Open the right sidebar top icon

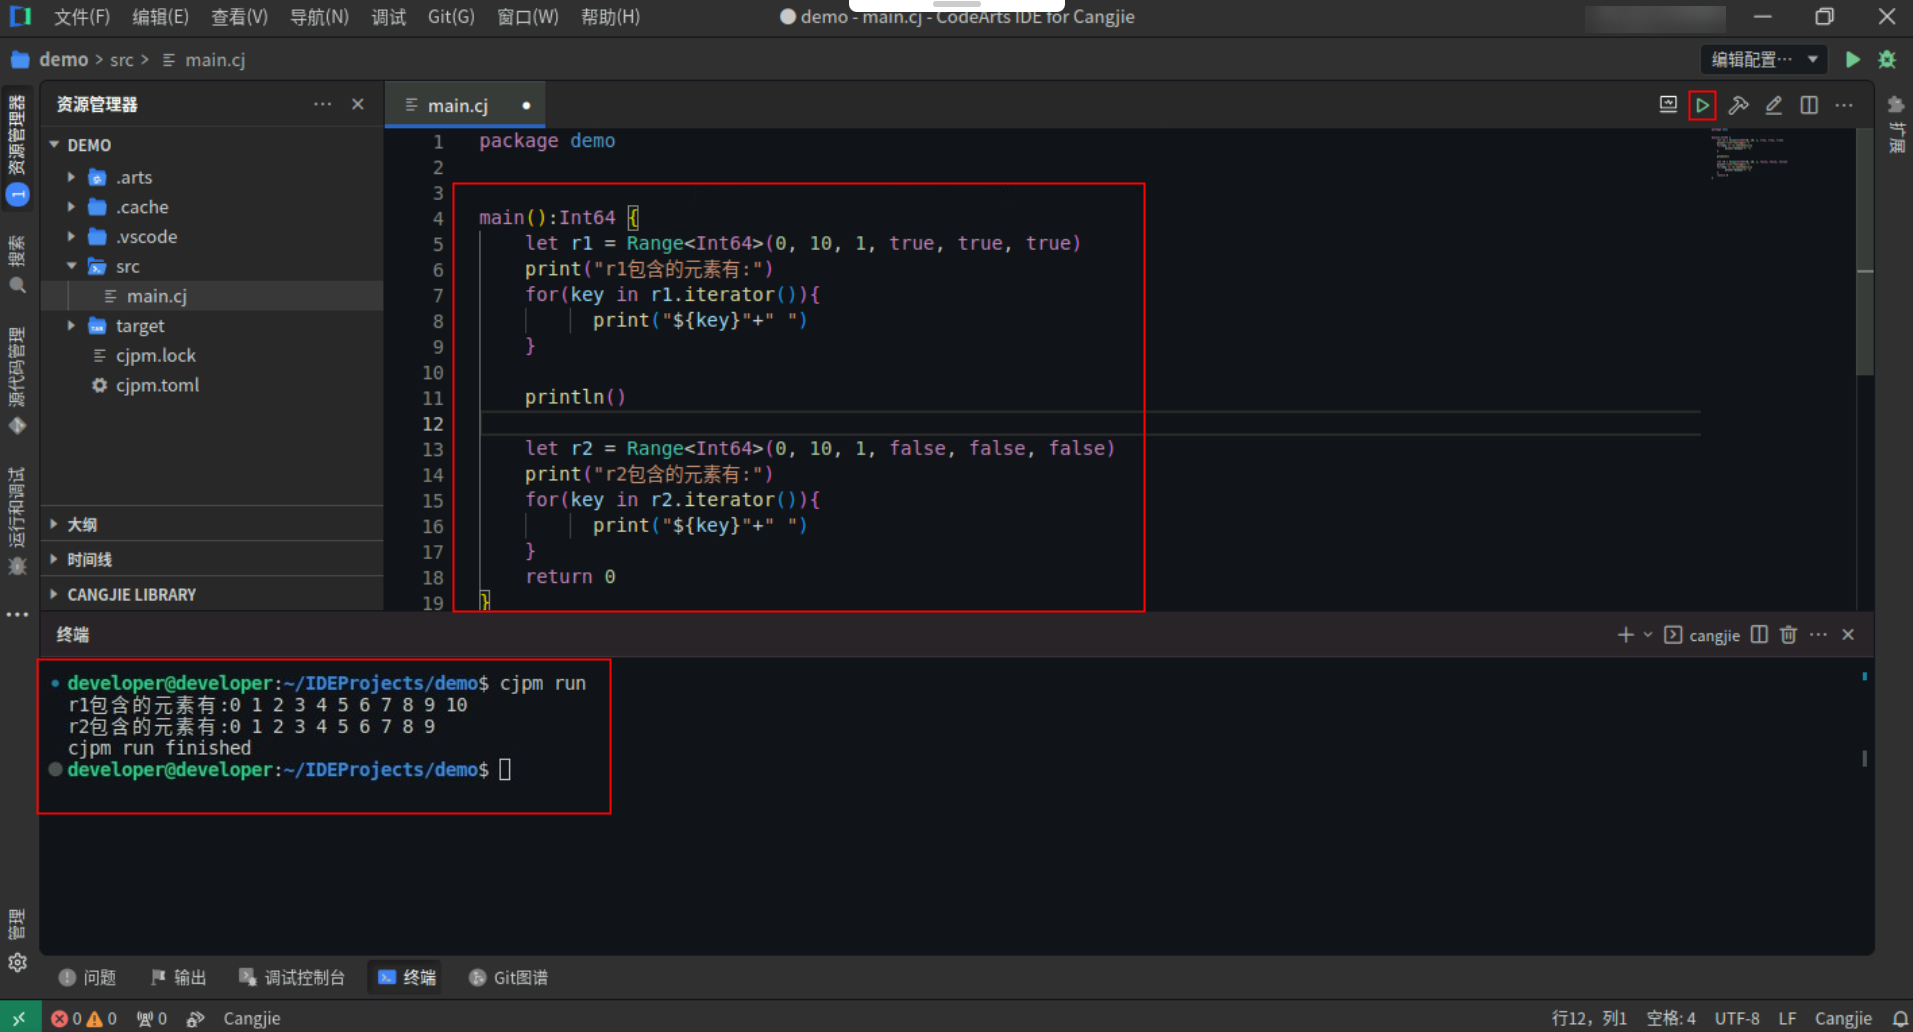click(x=1895, y=105)
